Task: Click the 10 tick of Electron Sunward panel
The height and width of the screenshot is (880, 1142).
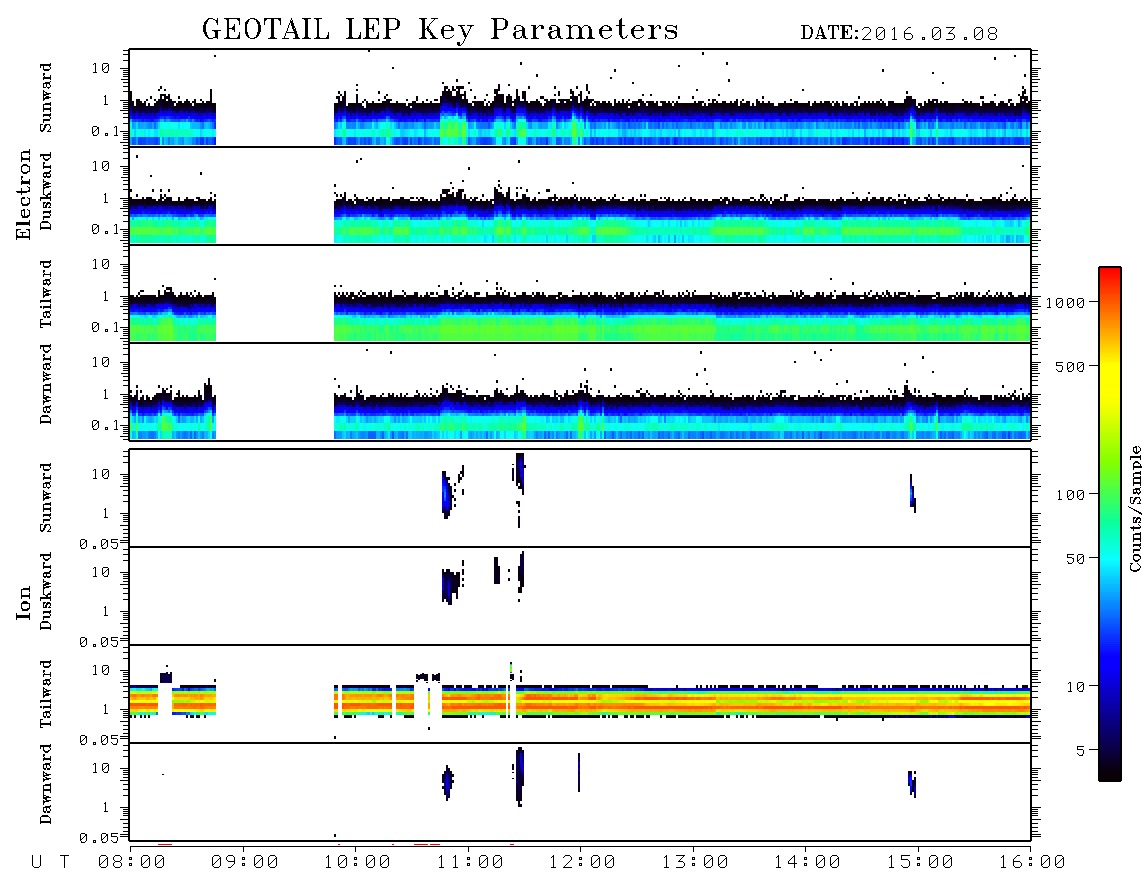Action: (x=101, y=68)
